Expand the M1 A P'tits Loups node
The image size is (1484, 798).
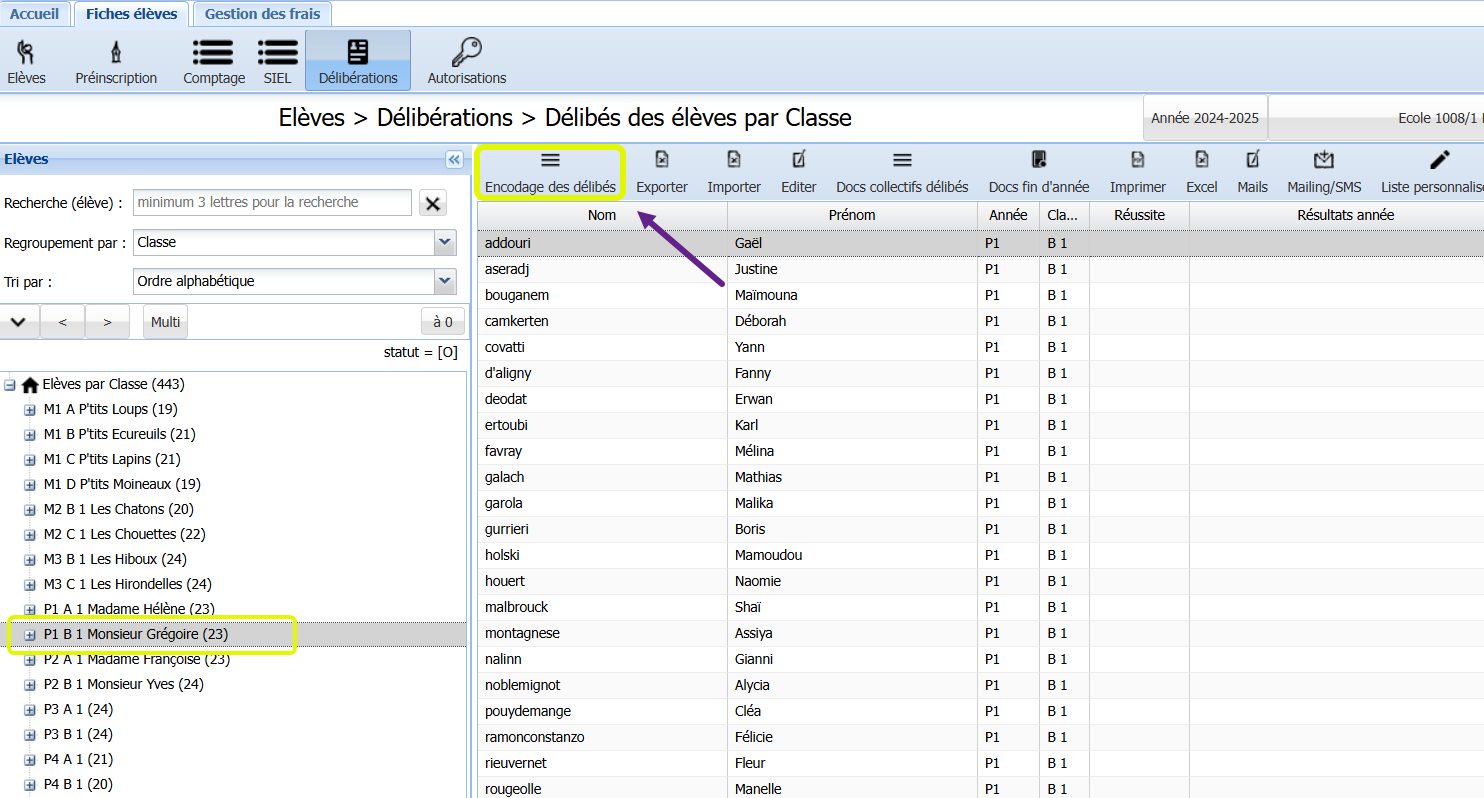point(29,410)
